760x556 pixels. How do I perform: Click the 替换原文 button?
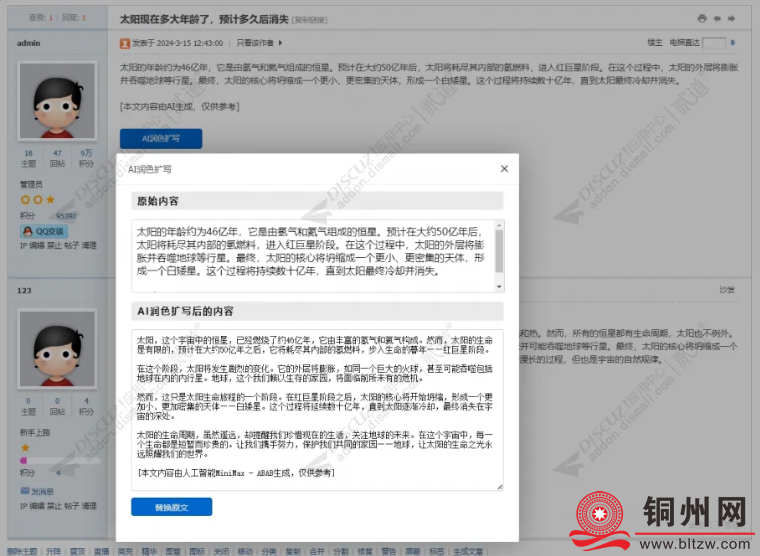tap(172, 507)
